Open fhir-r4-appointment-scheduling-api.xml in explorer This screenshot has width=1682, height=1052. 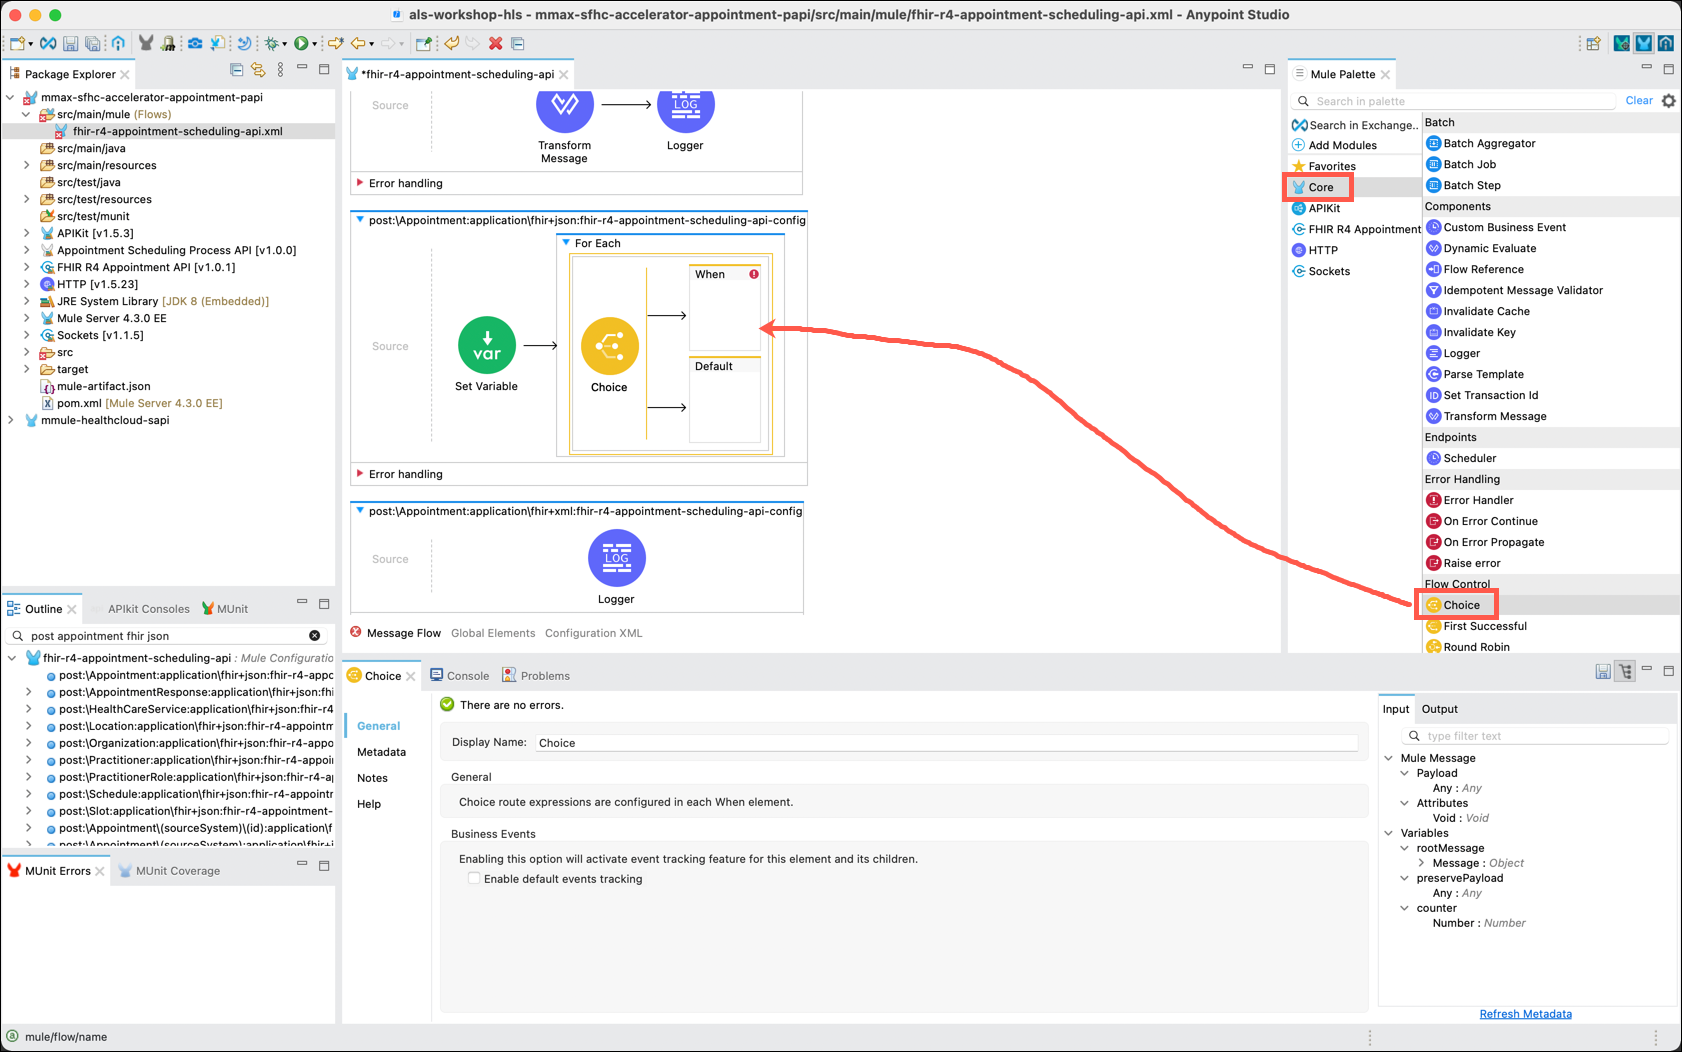pyautogui.click(x=168, y=132)
